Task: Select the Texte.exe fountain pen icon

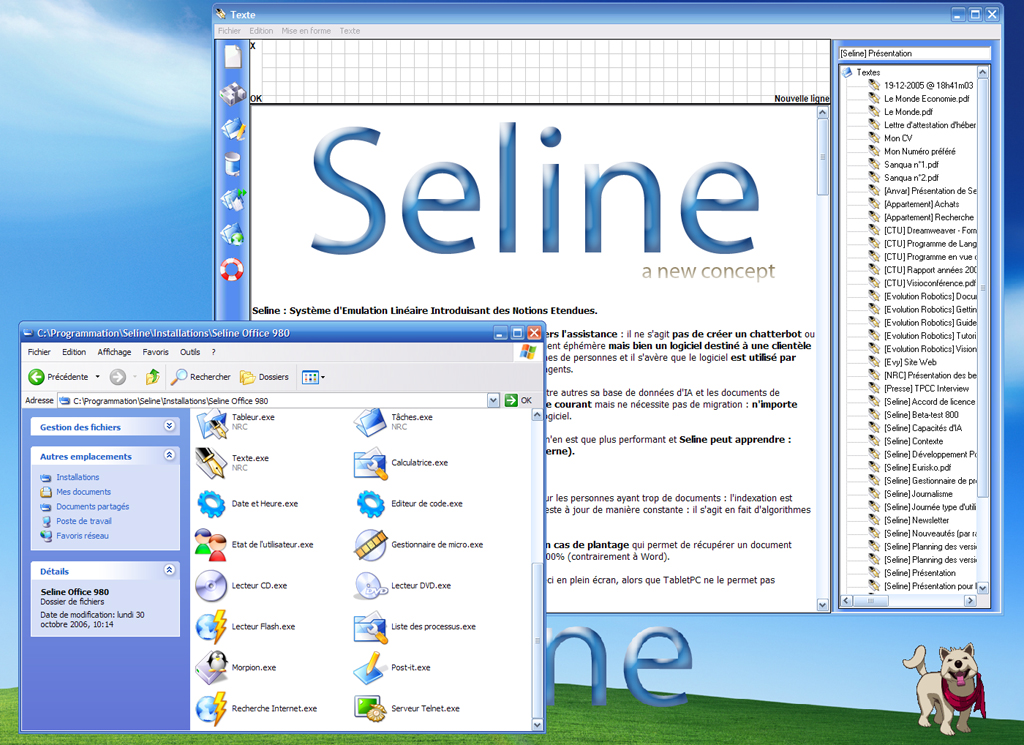Action: click(x=210, y=463)
